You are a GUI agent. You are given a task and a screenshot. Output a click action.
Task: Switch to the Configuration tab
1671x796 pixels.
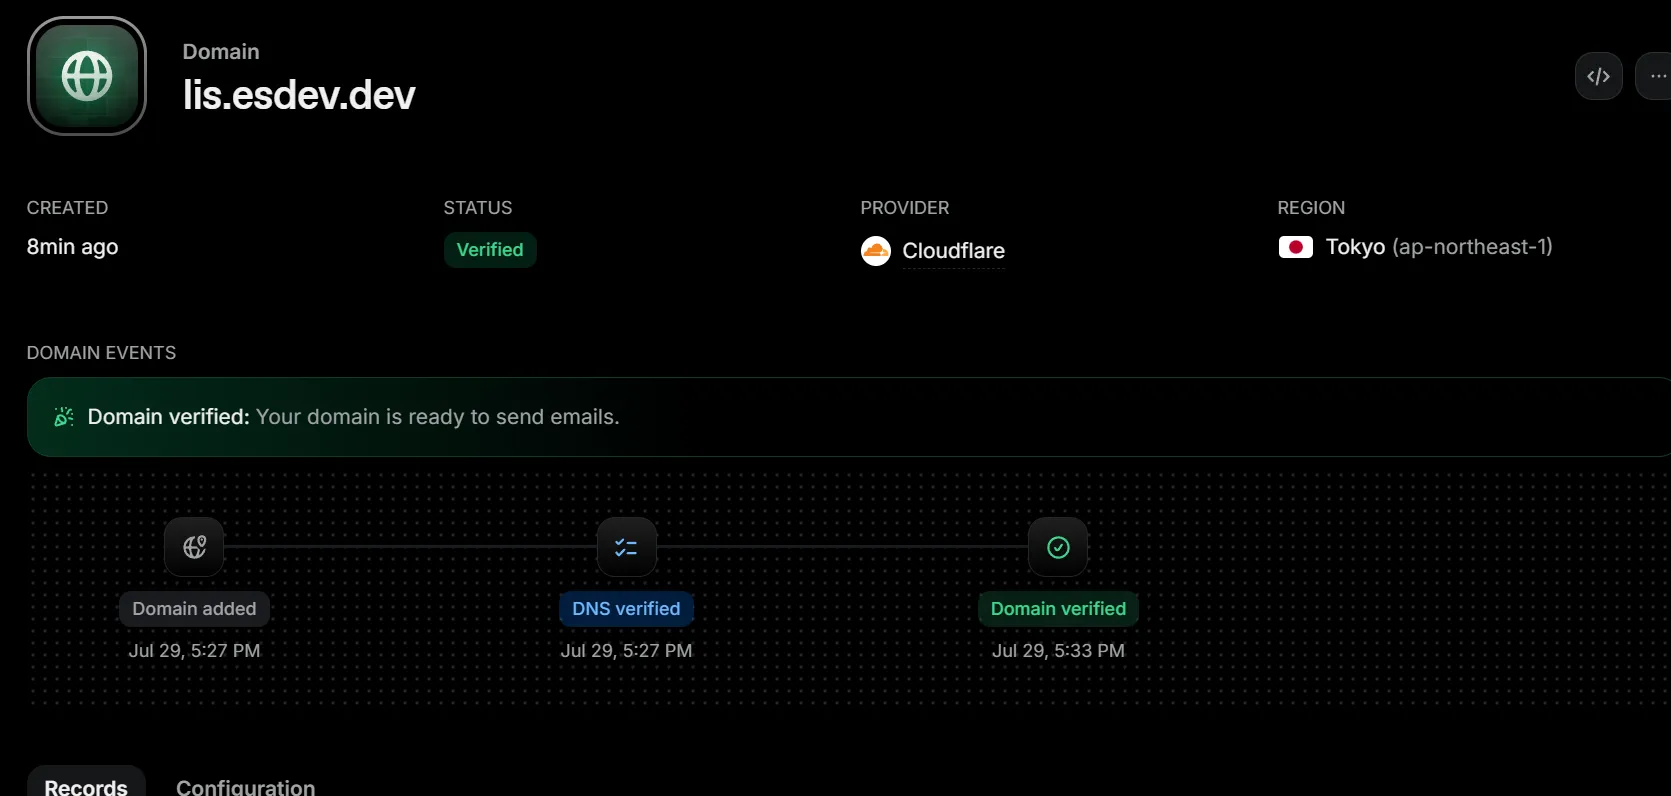click(246, 787)
